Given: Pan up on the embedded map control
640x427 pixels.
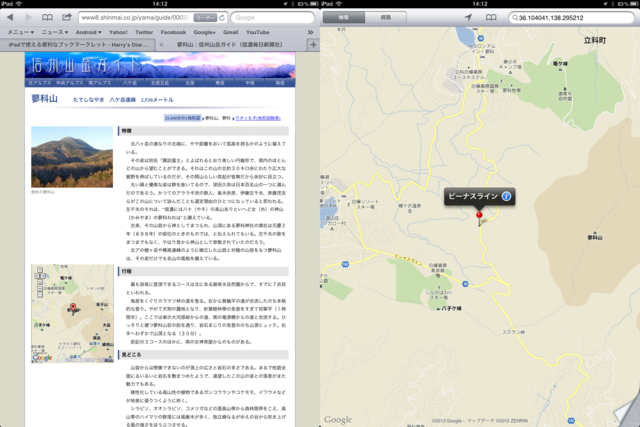Looking at the screenshot, I should (40, 270).
